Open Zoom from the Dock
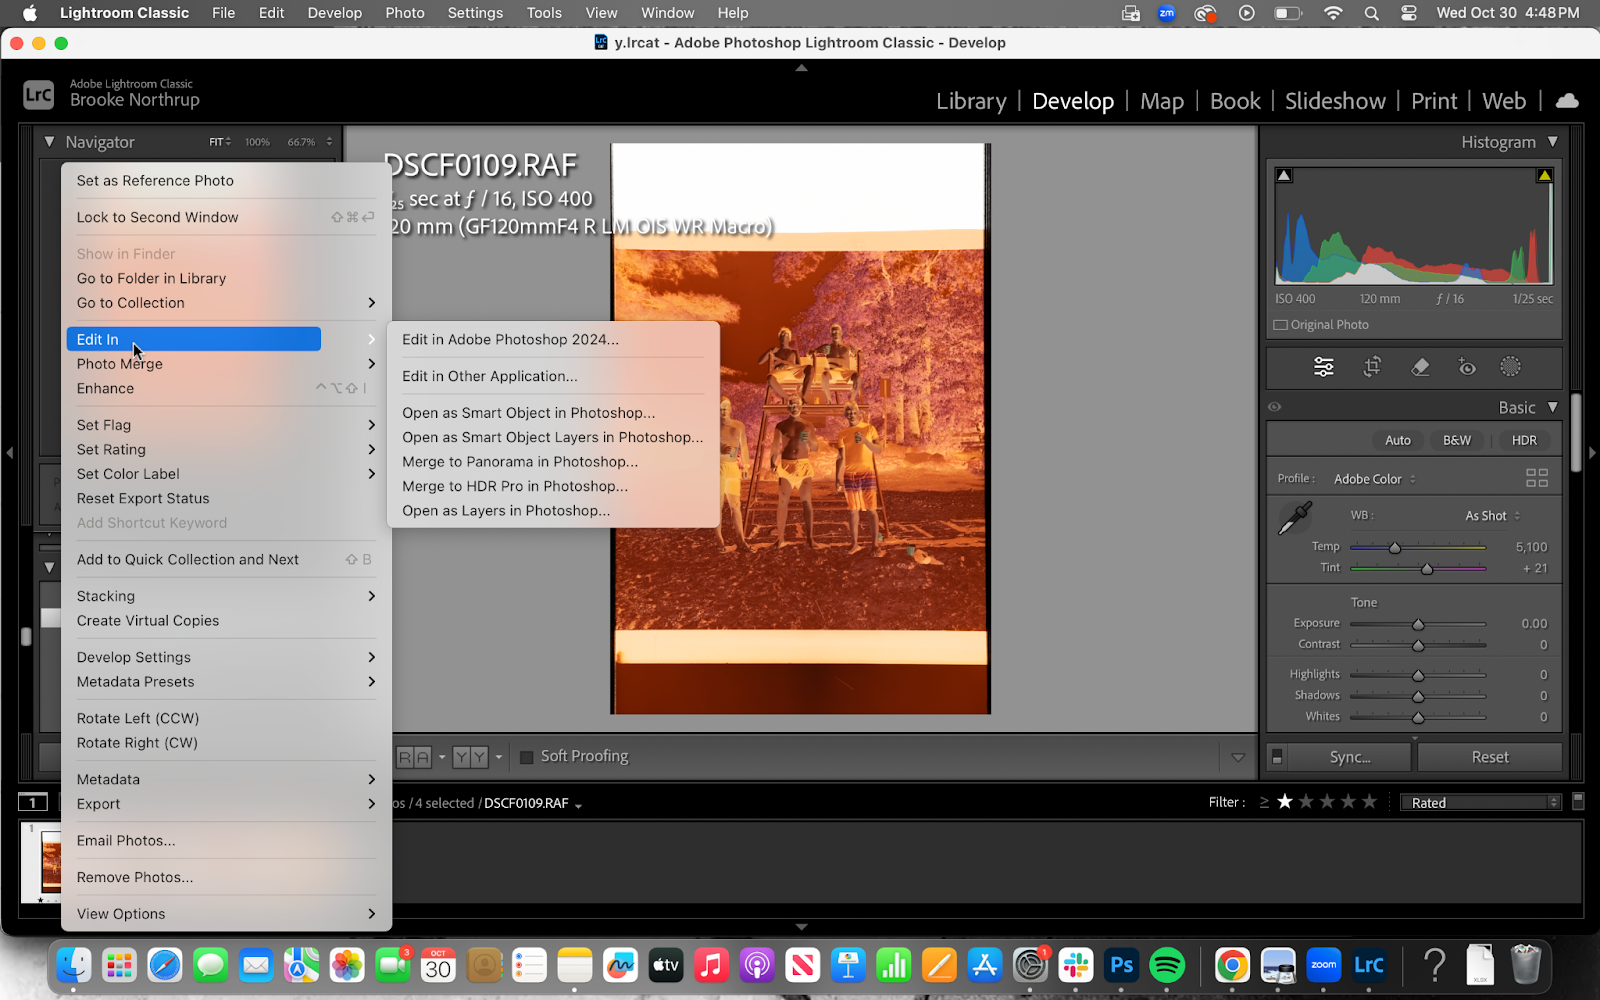1600x1000 pixels. tap(1323, 966)
